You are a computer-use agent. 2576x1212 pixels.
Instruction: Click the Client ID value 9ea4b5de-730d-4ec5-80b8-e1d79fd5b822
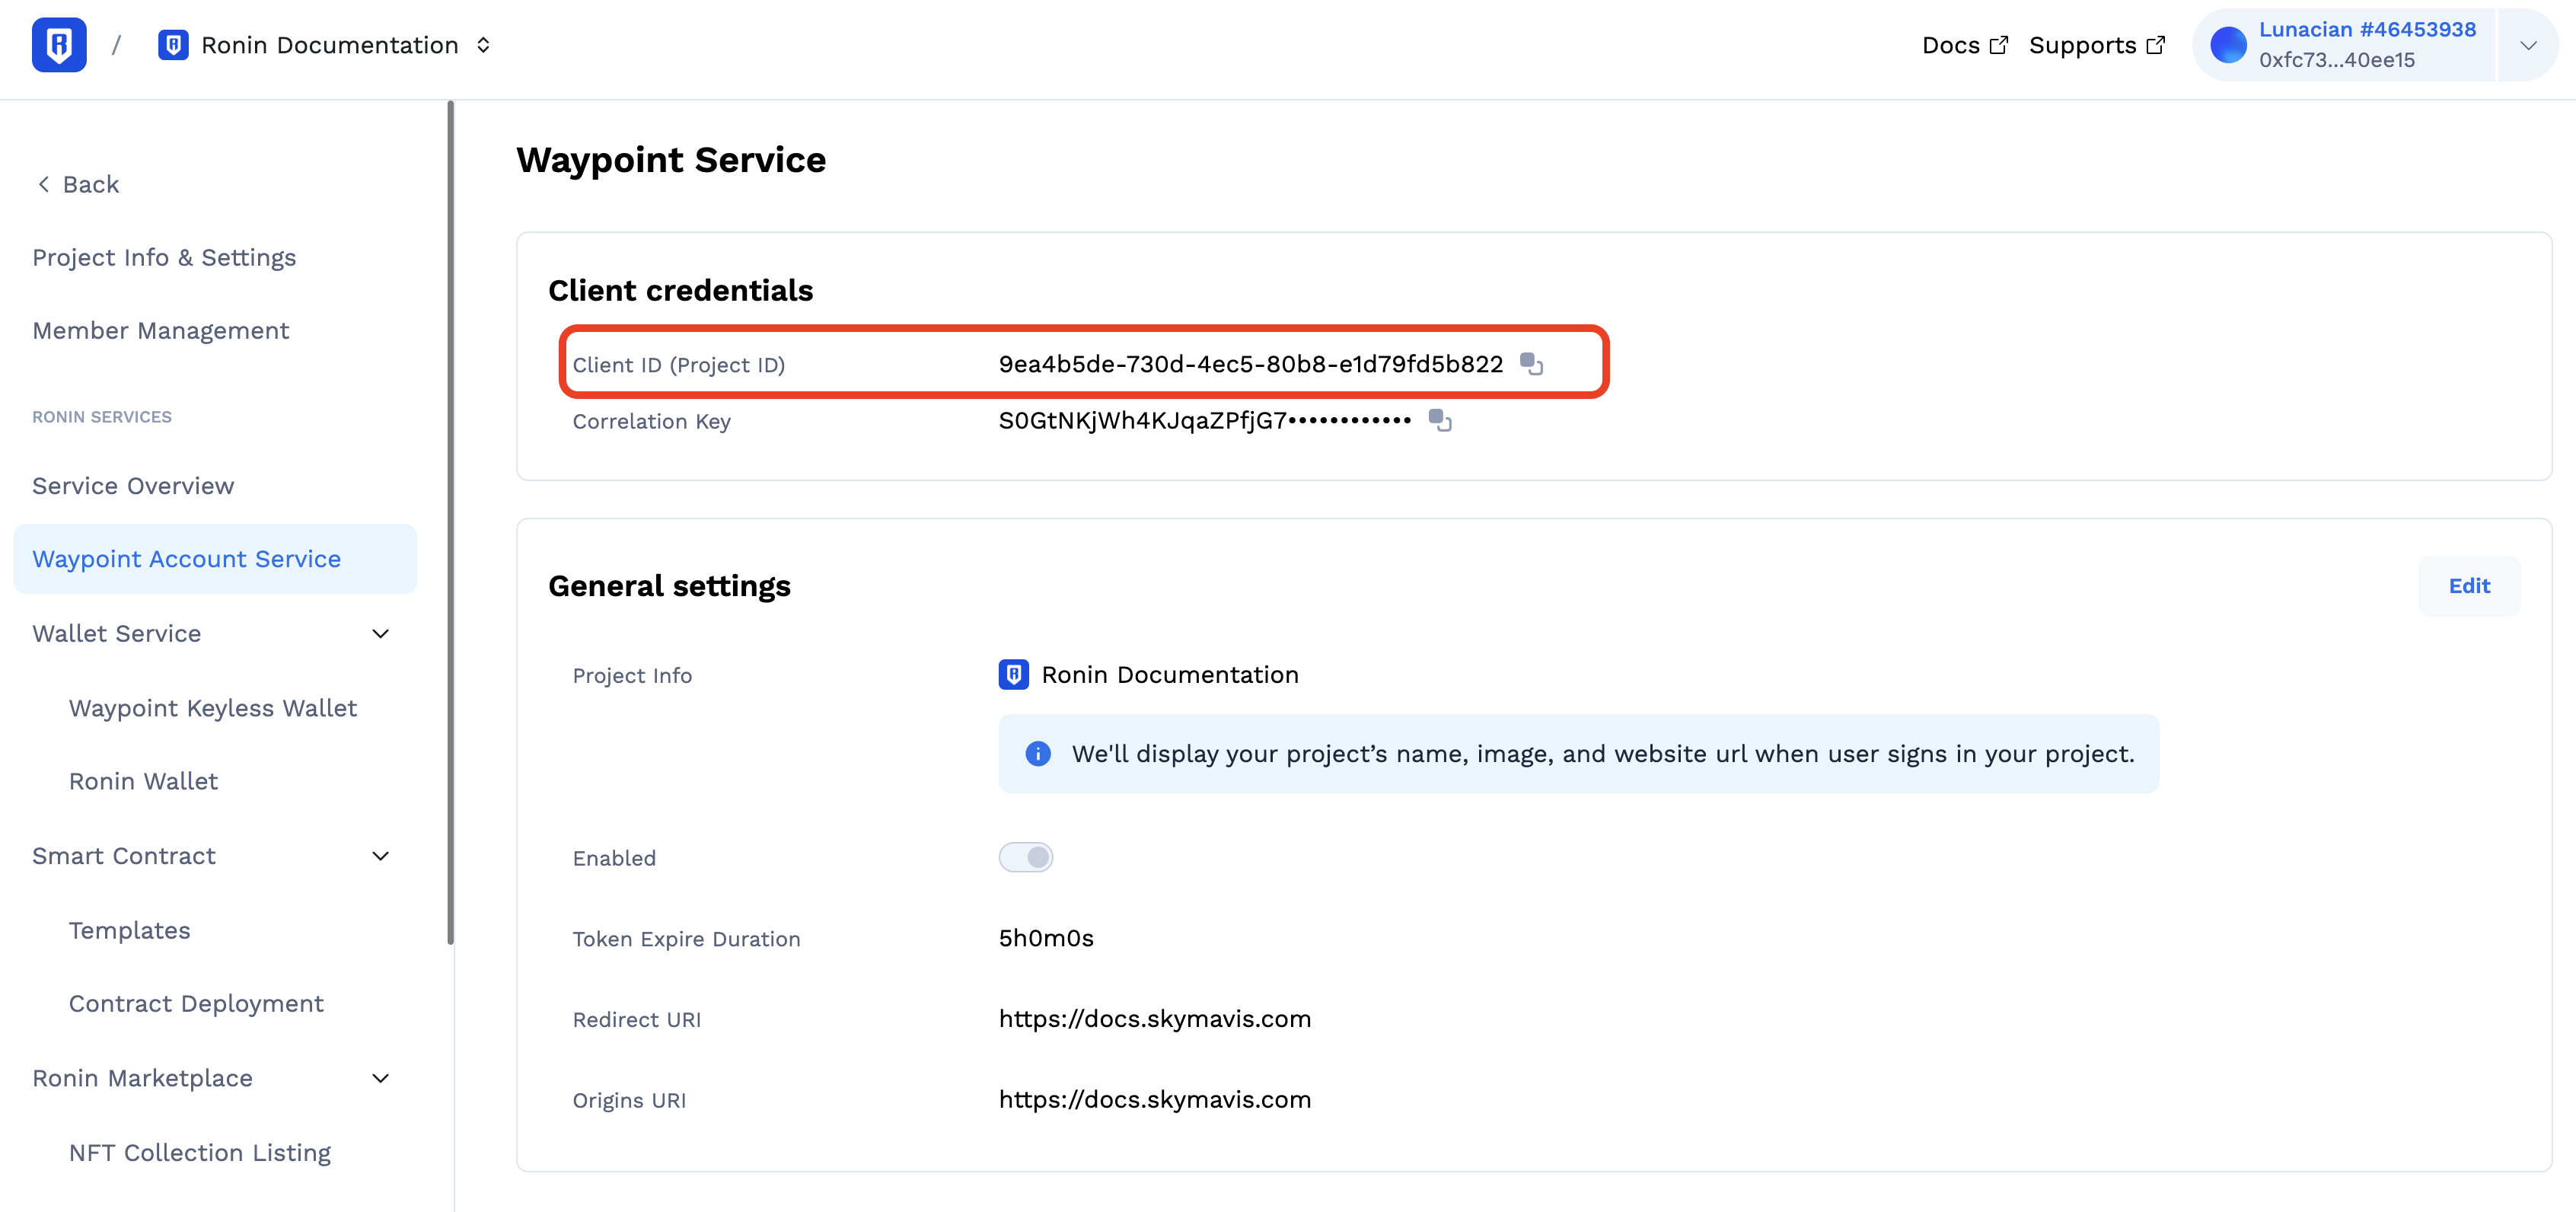[x=1250, y=364]
